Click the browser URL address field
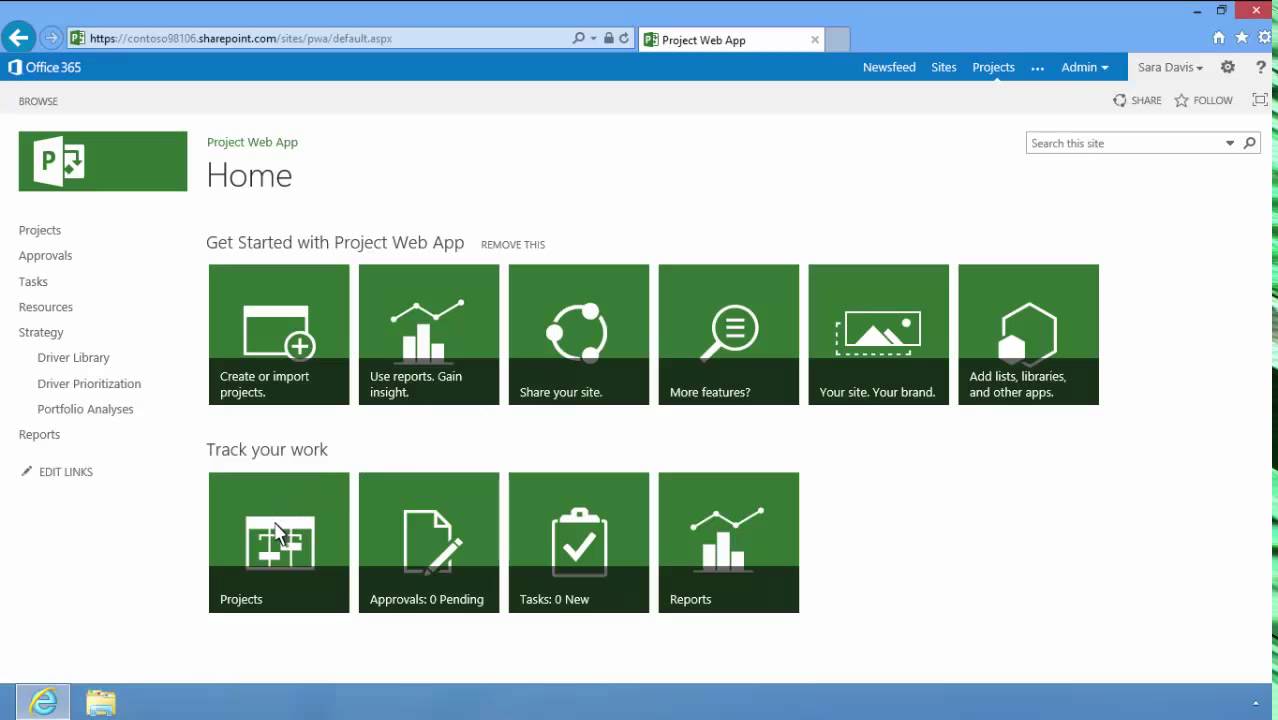Screen dimensions: 1278x720 click(x=320, y=38)
